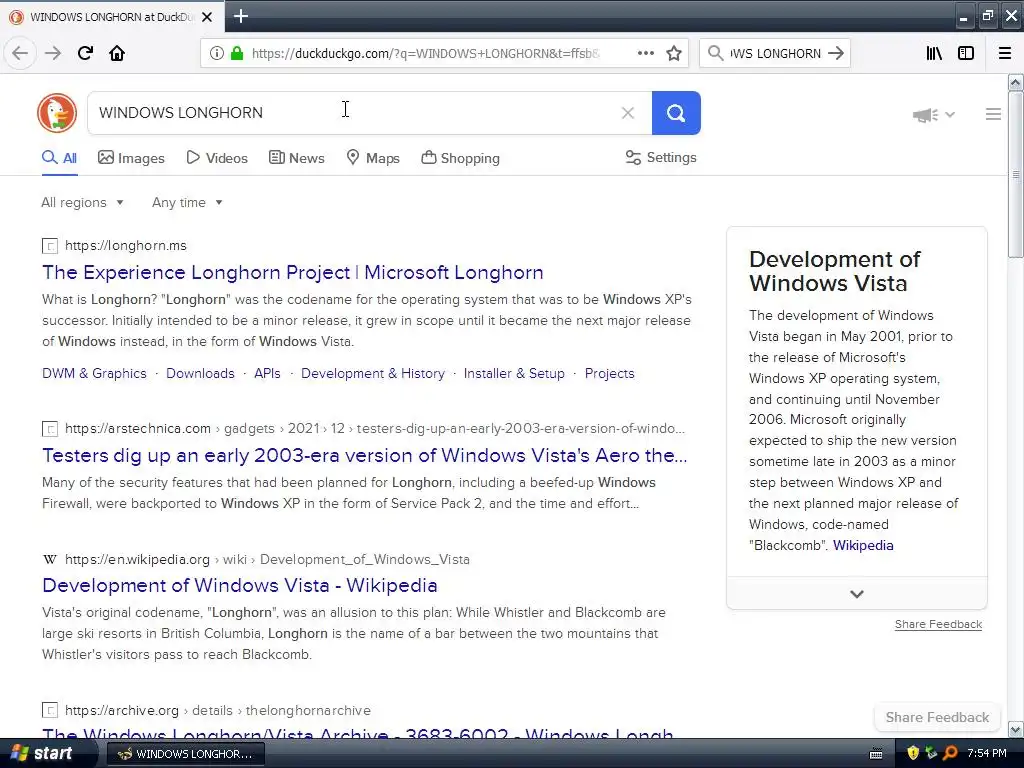Open DuckDuckGo side menu hamburger
The image size is (1024, 768).
(x=993, y=114)
